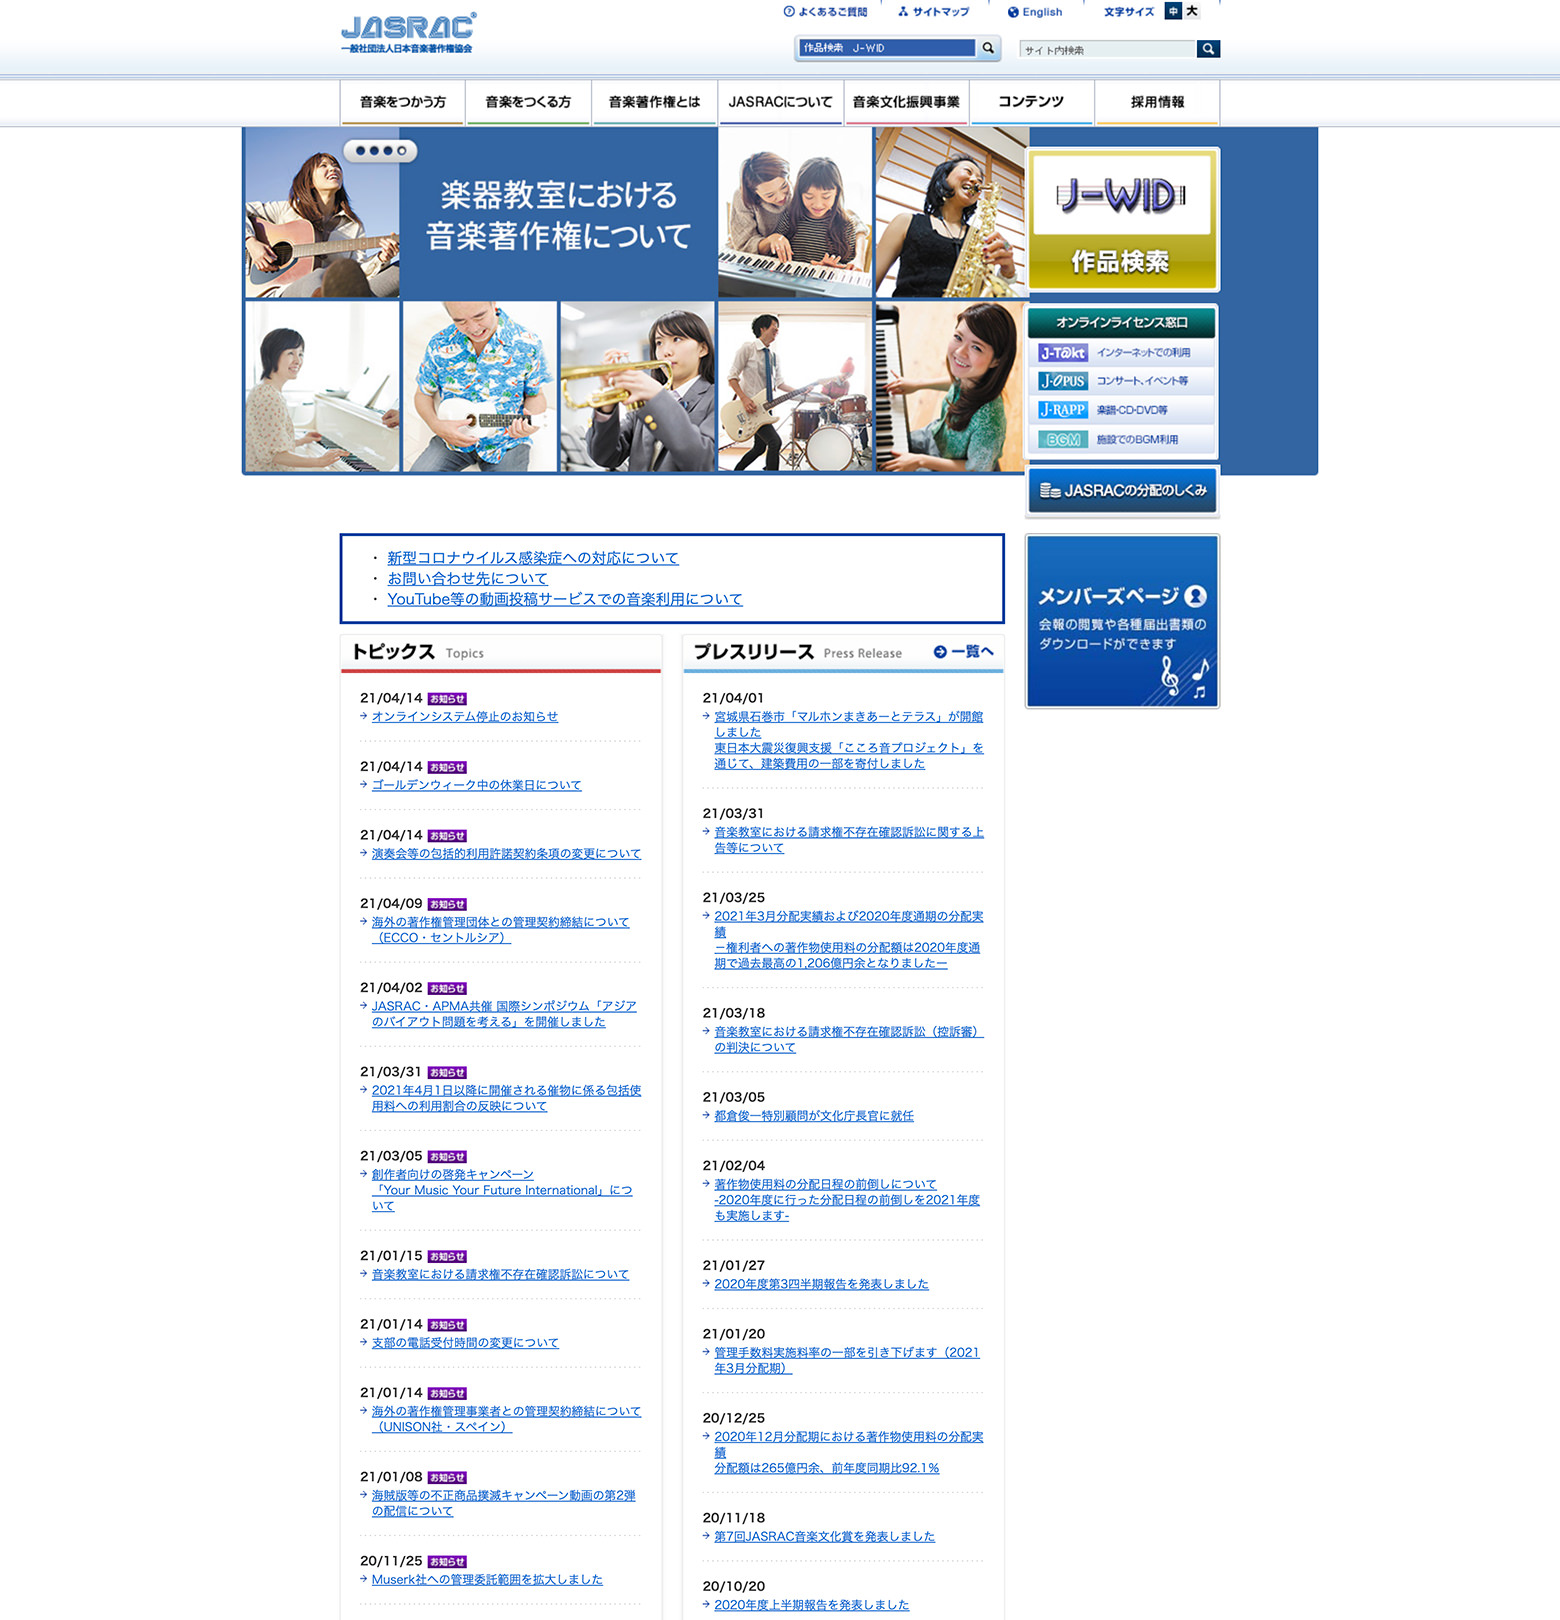Focus the 作品検索 J-WID search field

coord(886,48)
